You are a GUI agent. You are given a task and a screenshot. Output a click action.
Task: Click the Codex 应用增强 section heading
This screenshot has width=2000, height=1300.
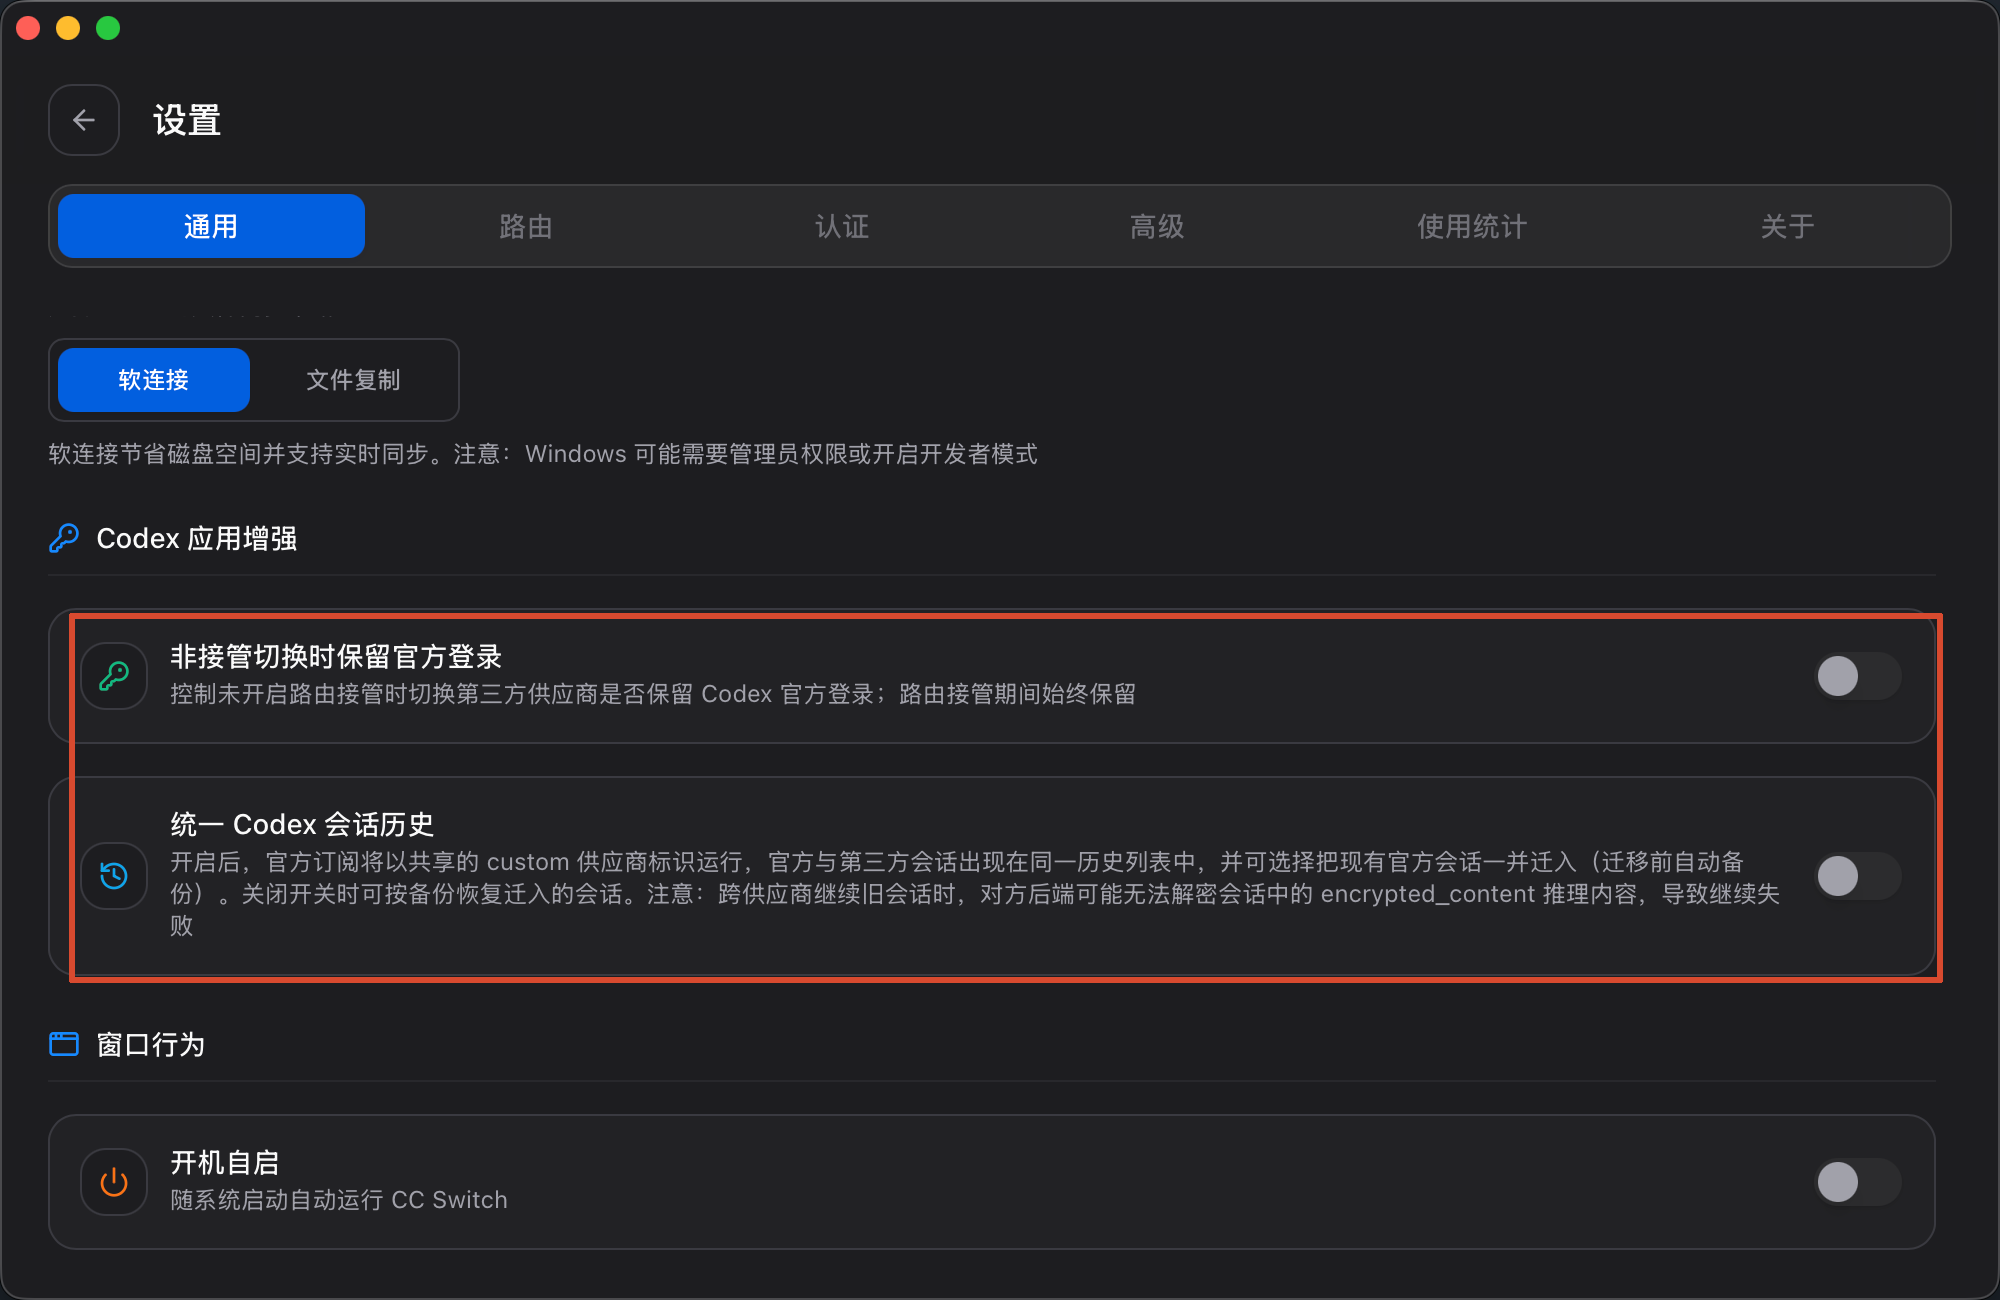[197, 538]
